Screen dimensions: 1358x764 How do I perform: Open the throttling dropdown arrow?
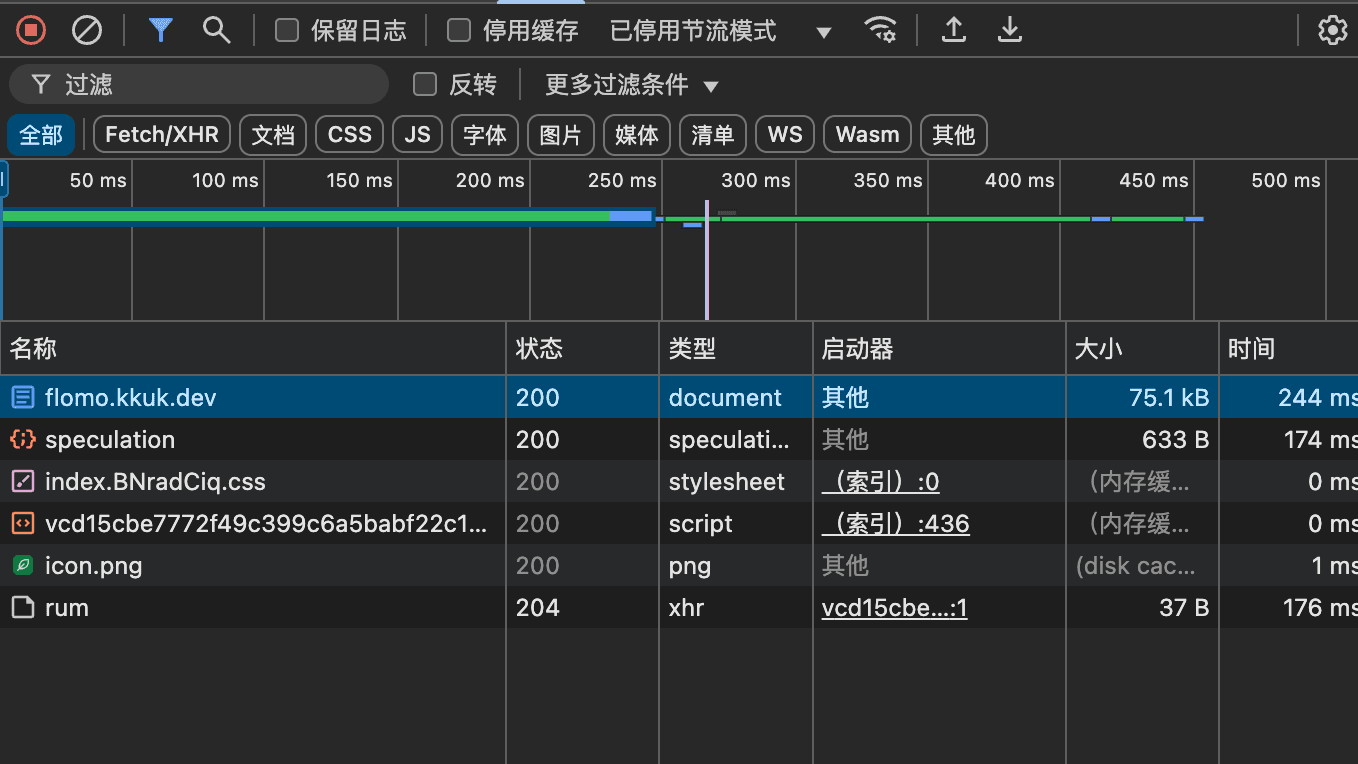[823, 30]
